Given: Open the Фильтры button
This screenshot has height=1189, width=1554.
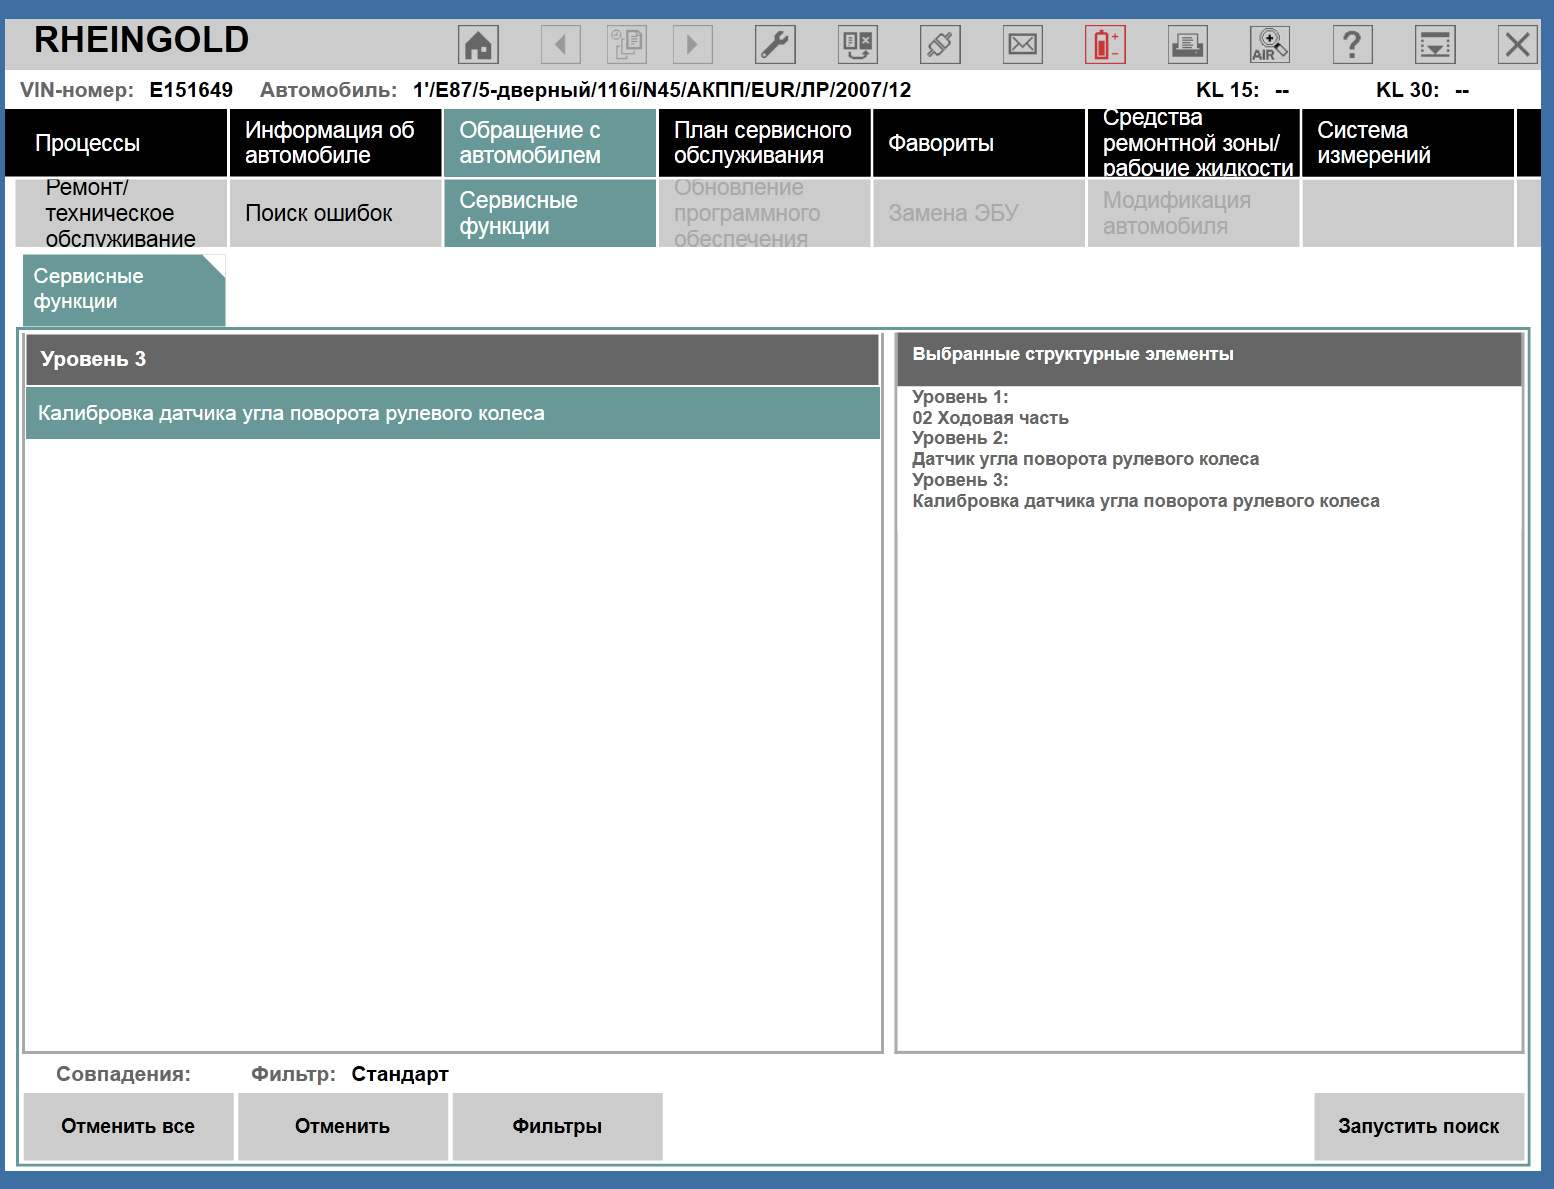Looking at the screenshot, I should tap(557, 1126).
